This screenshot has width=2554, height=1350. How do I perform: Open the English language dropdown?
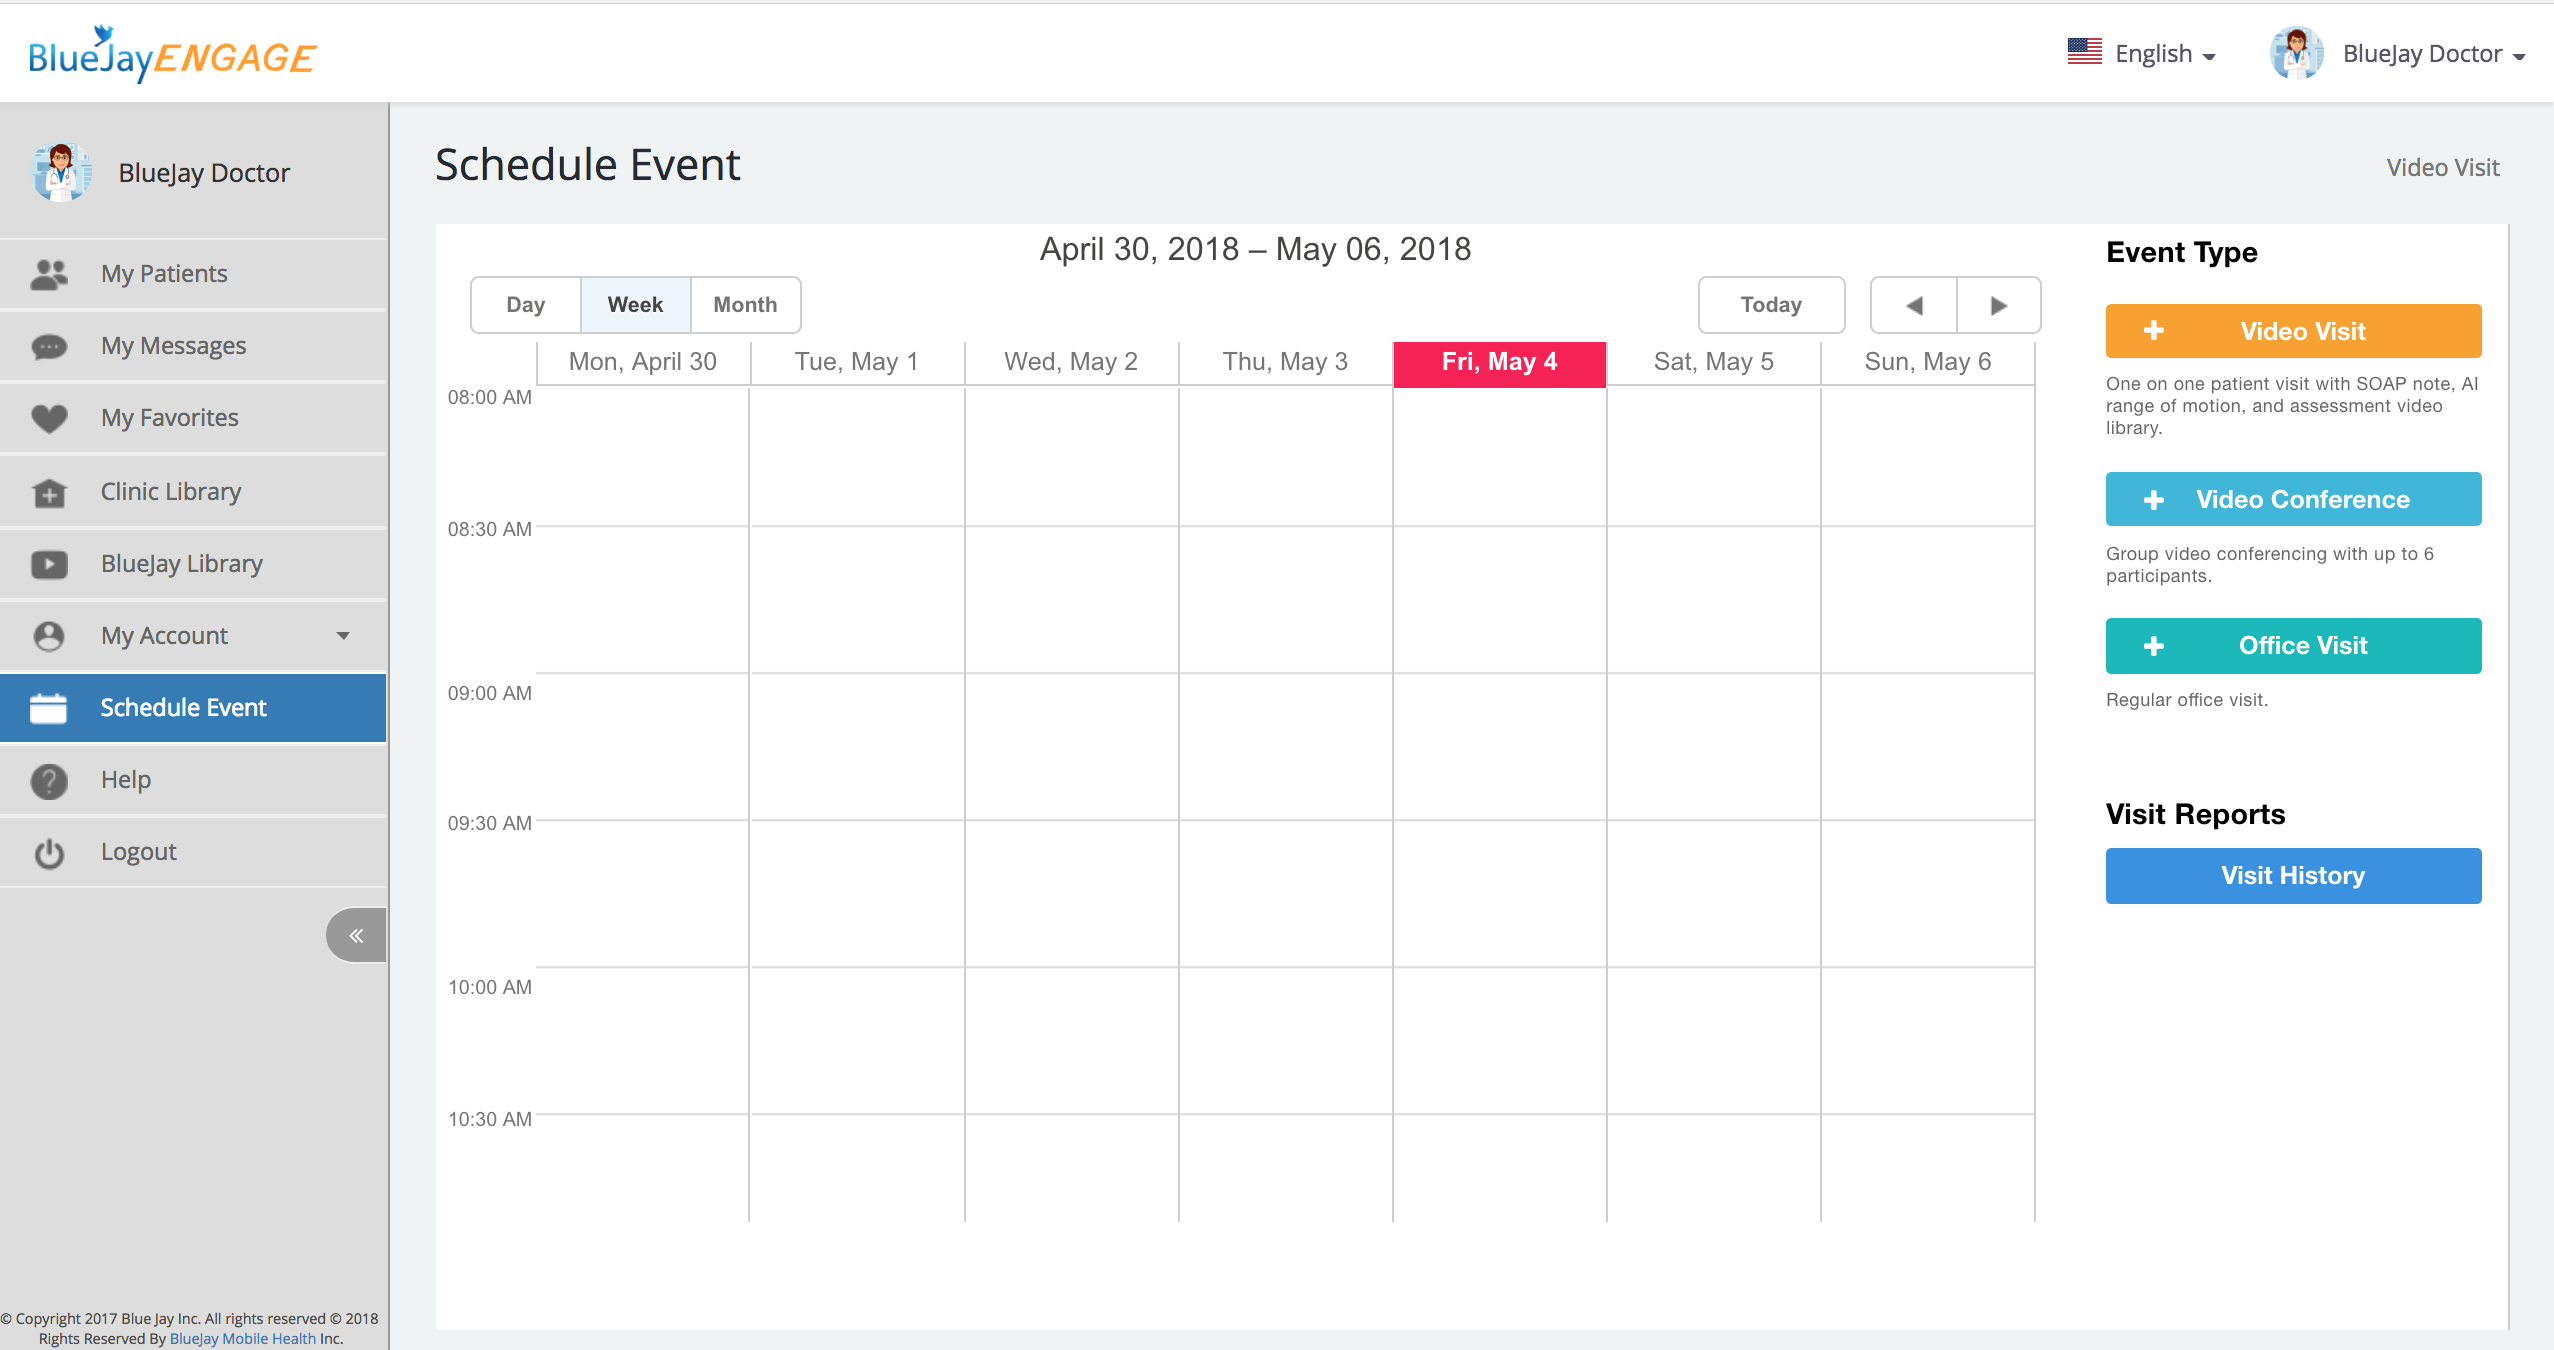2142,54
